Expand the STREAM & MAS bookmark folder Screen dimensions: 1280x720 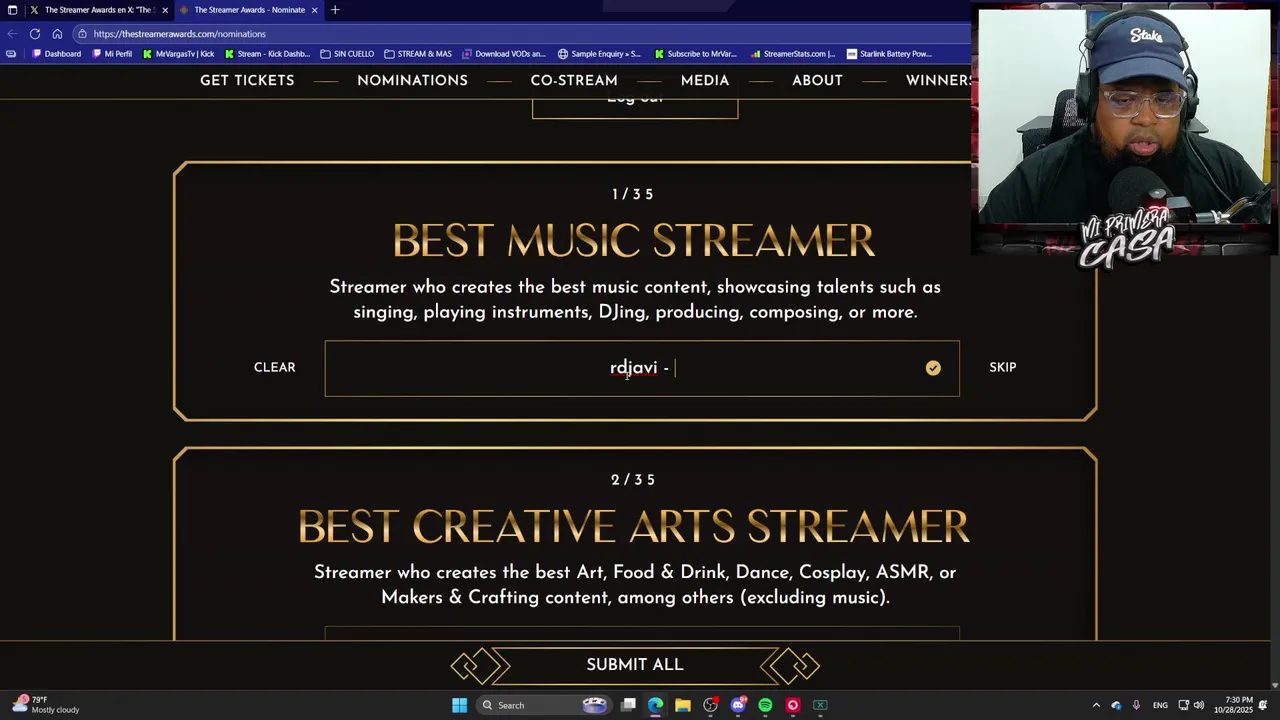pos(418,54)
